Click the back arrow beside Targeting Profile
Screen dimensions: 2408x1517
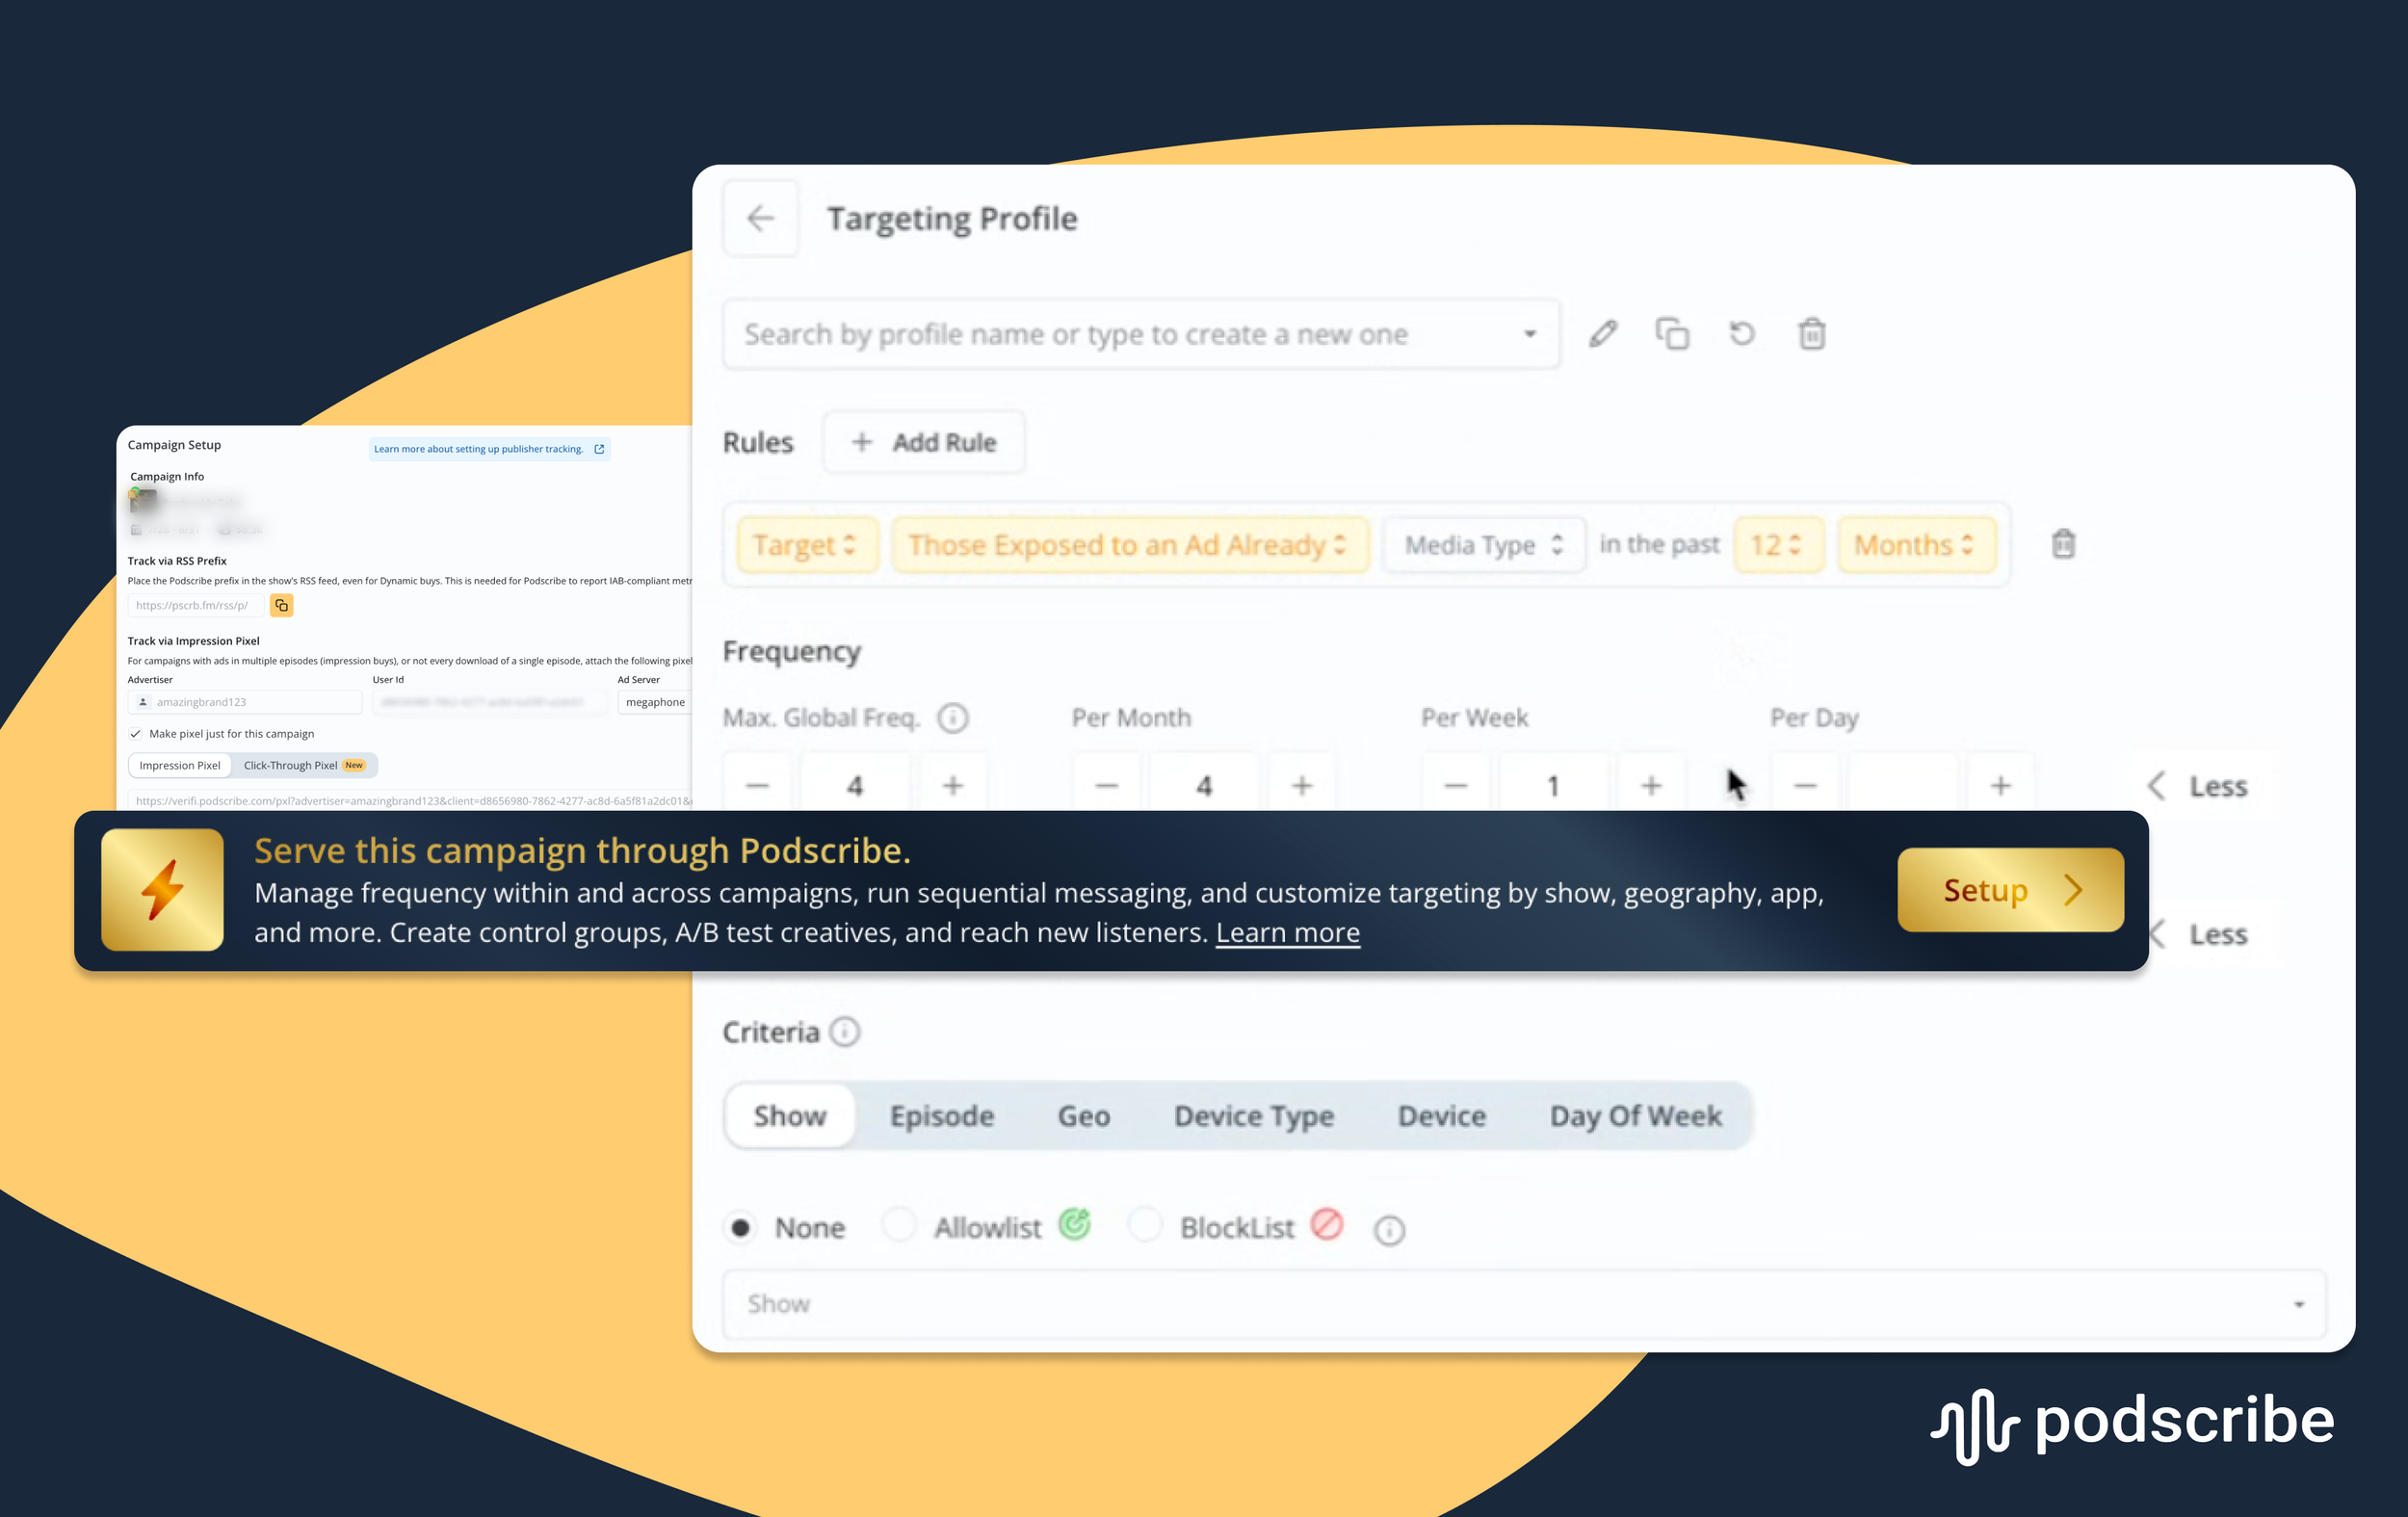pyautogui.click(x=760, y=218)
